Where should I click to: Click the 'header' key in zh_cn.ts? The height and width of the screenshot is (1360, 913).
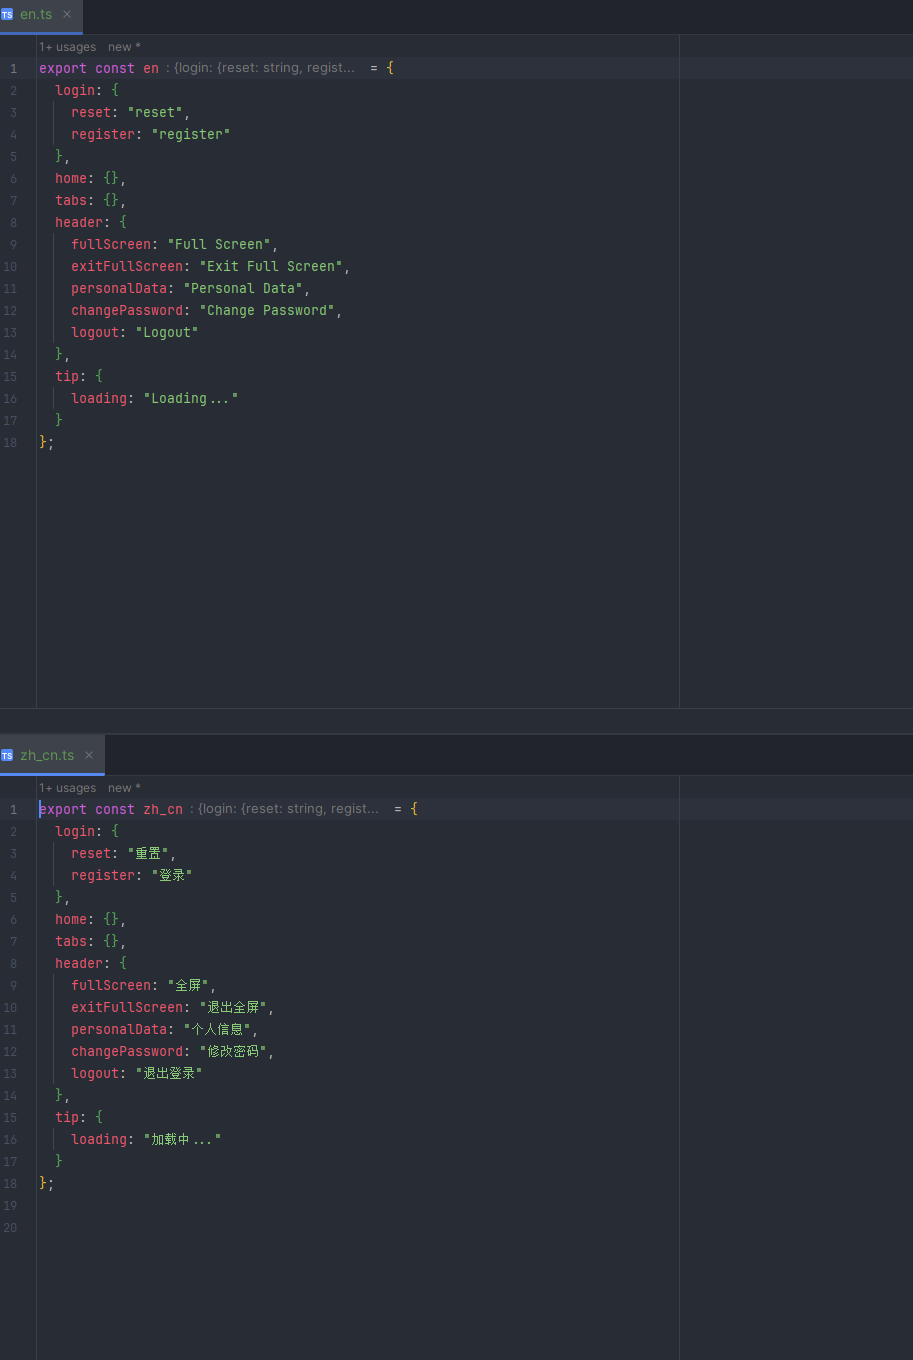tap(79, 963)
